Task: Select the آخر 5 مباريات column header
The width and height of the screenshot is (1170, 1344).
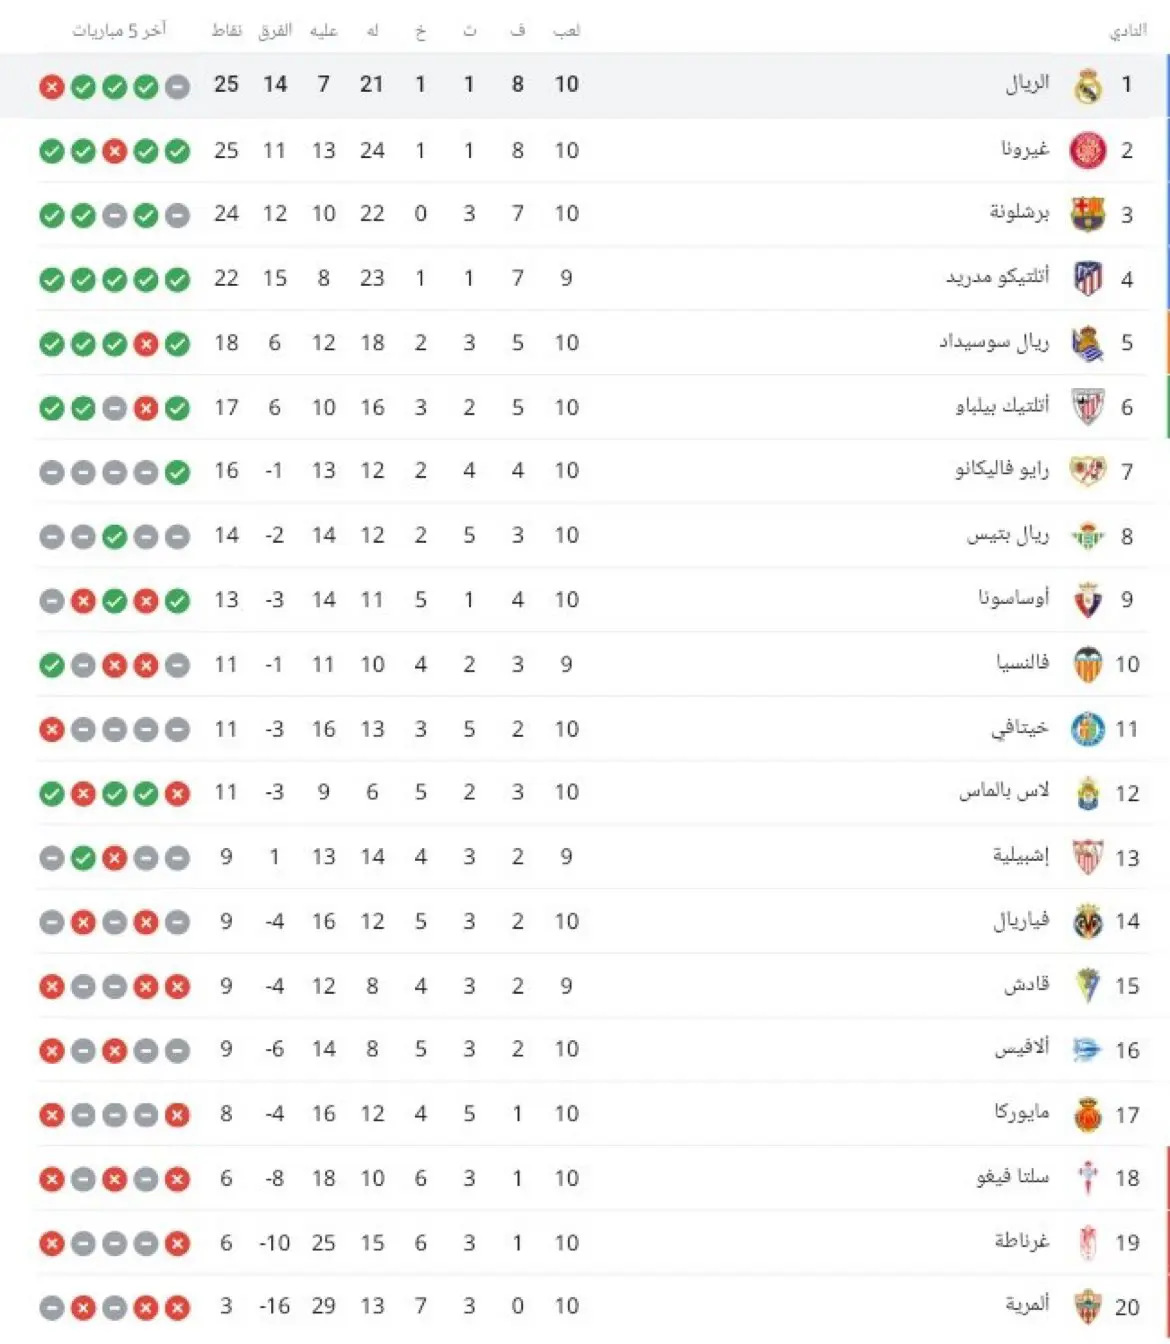Action: coord(118,31)
